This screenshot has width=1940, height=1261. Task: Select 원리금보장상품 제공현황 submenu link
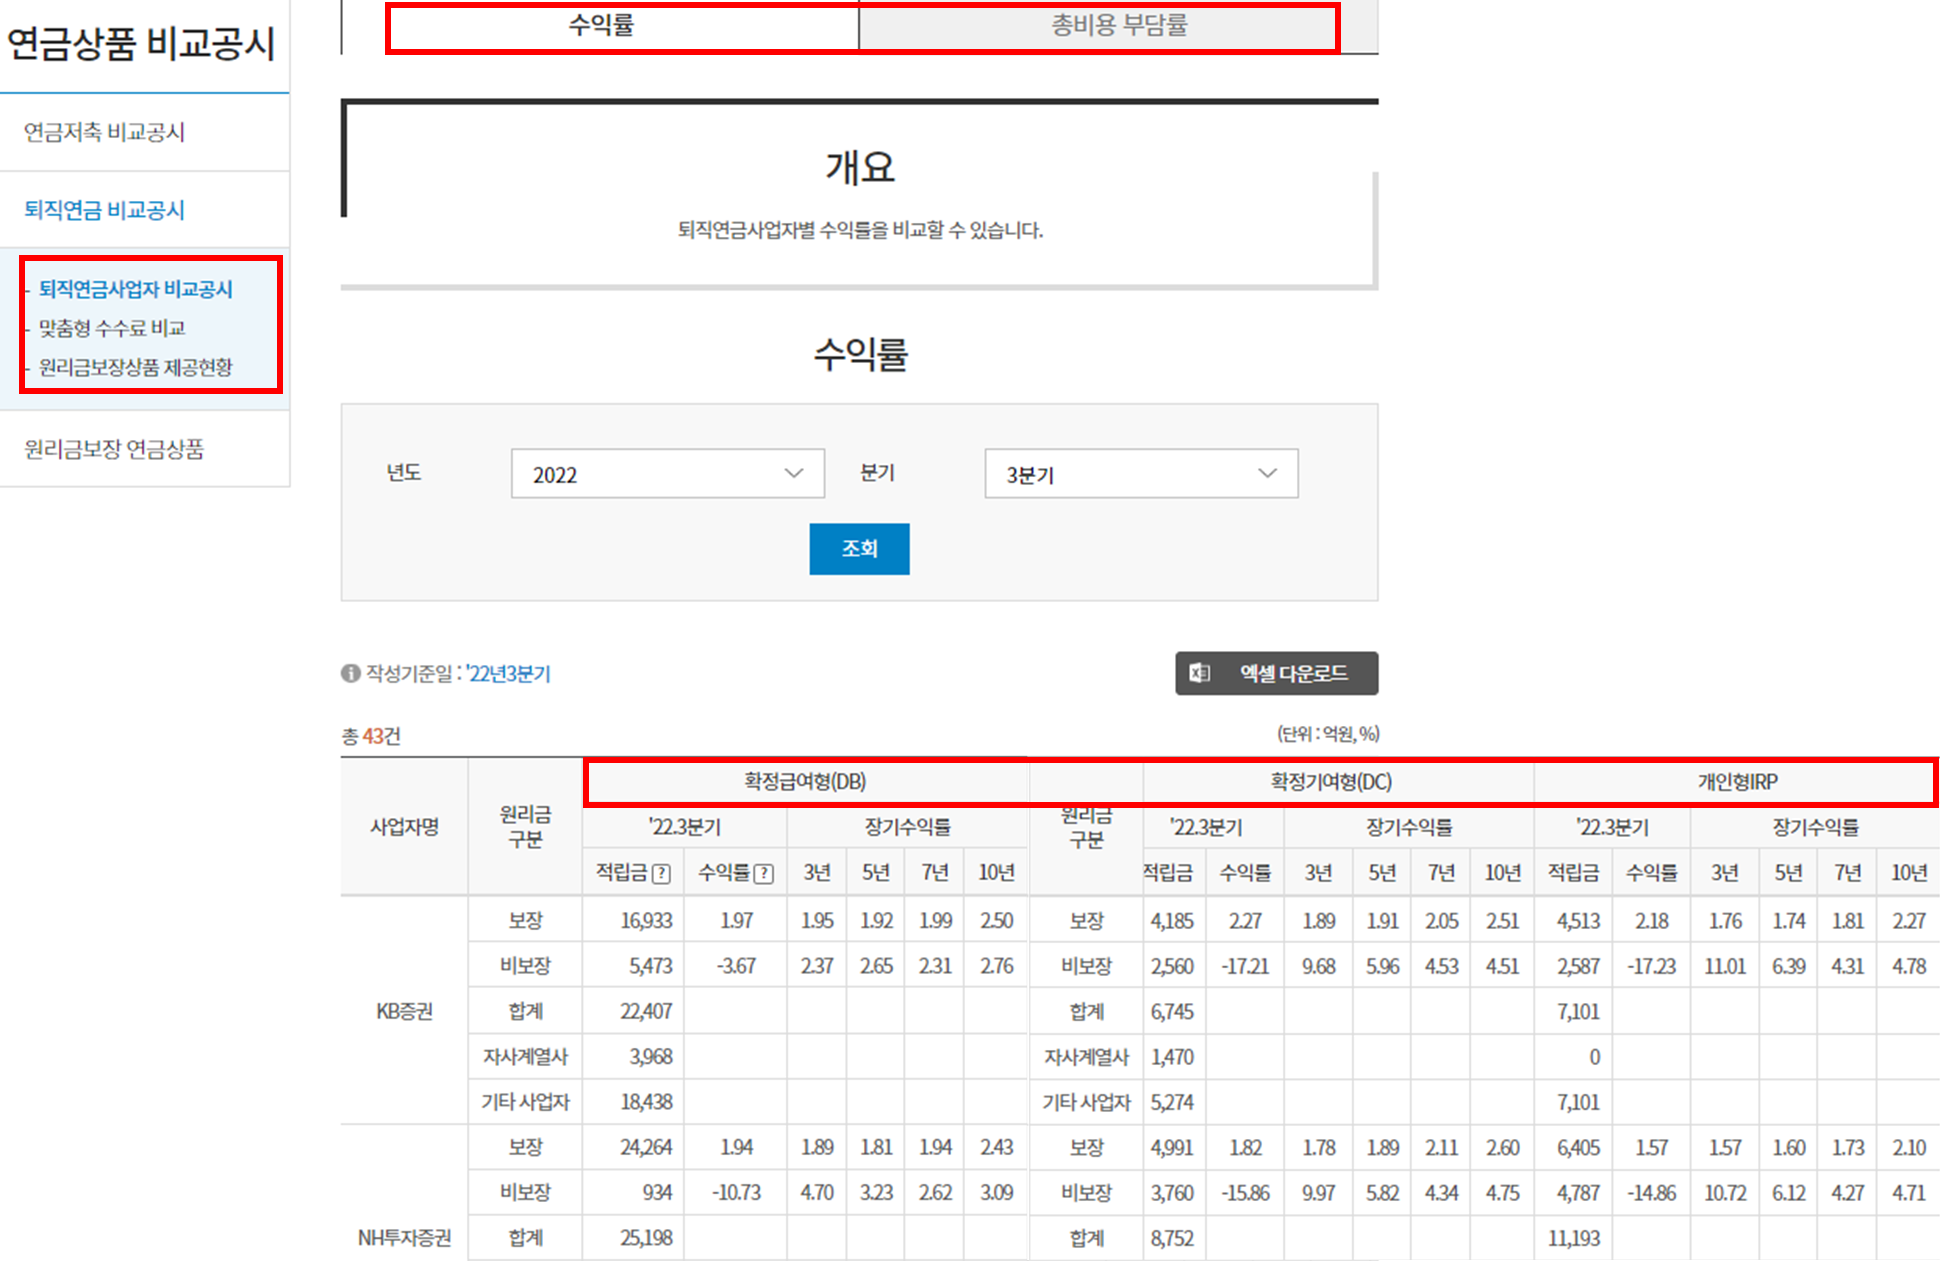point(136,367)
